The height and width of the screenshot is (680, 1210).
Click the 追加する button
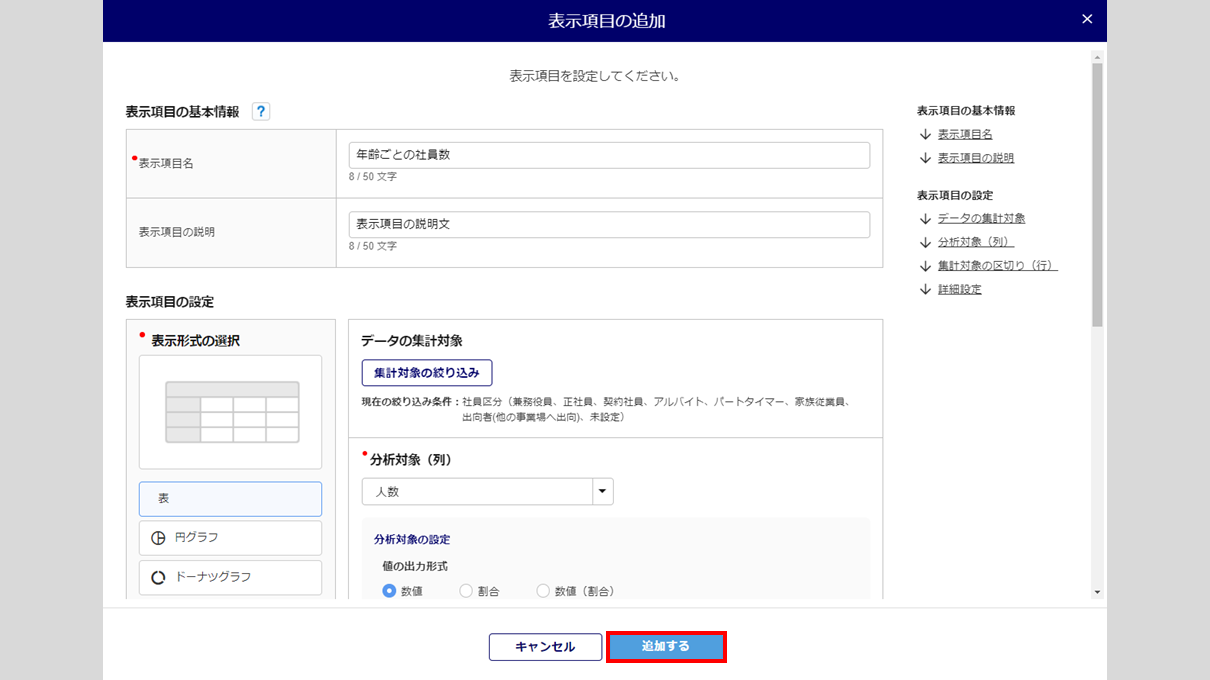(666, 647)
